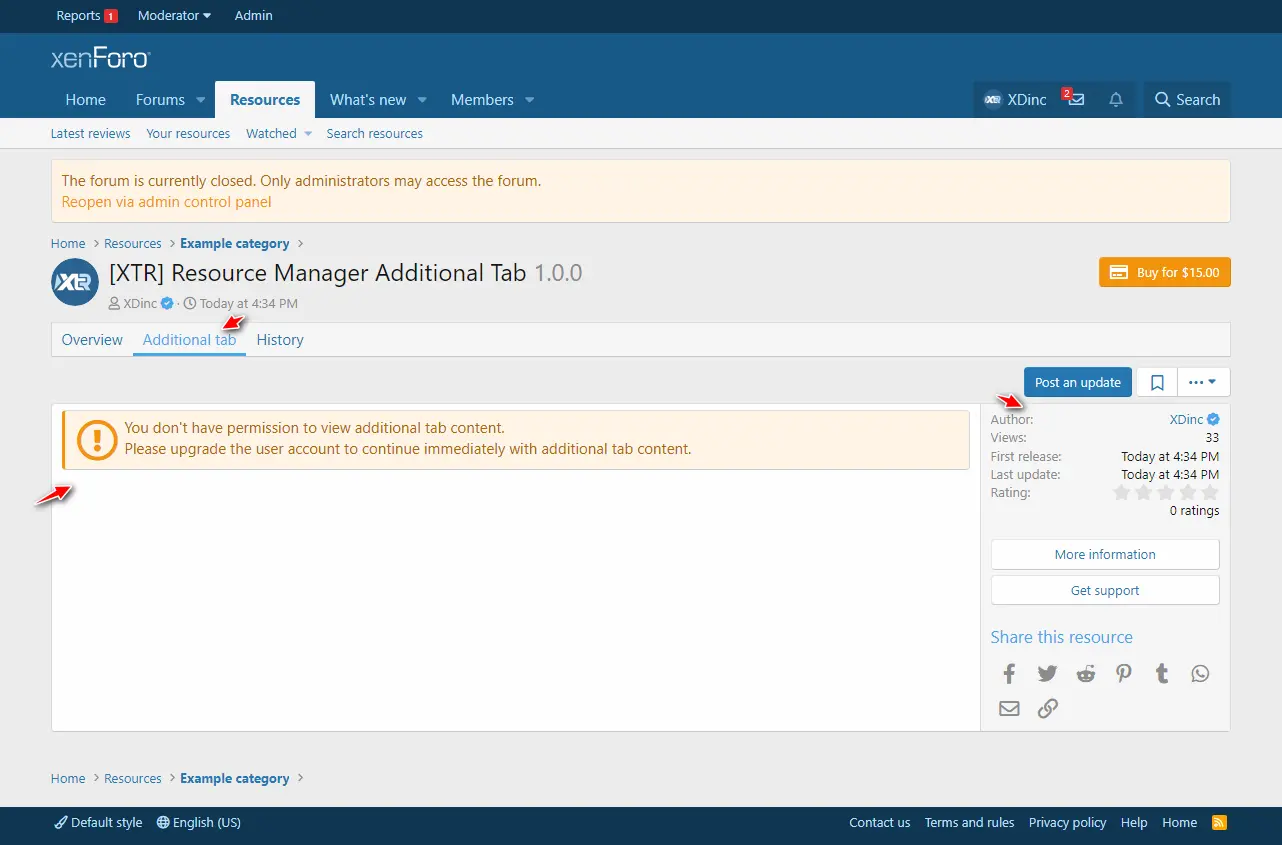Select the Additional tab
This screenshot has height=845, width=1282.
tap(189, 340)
